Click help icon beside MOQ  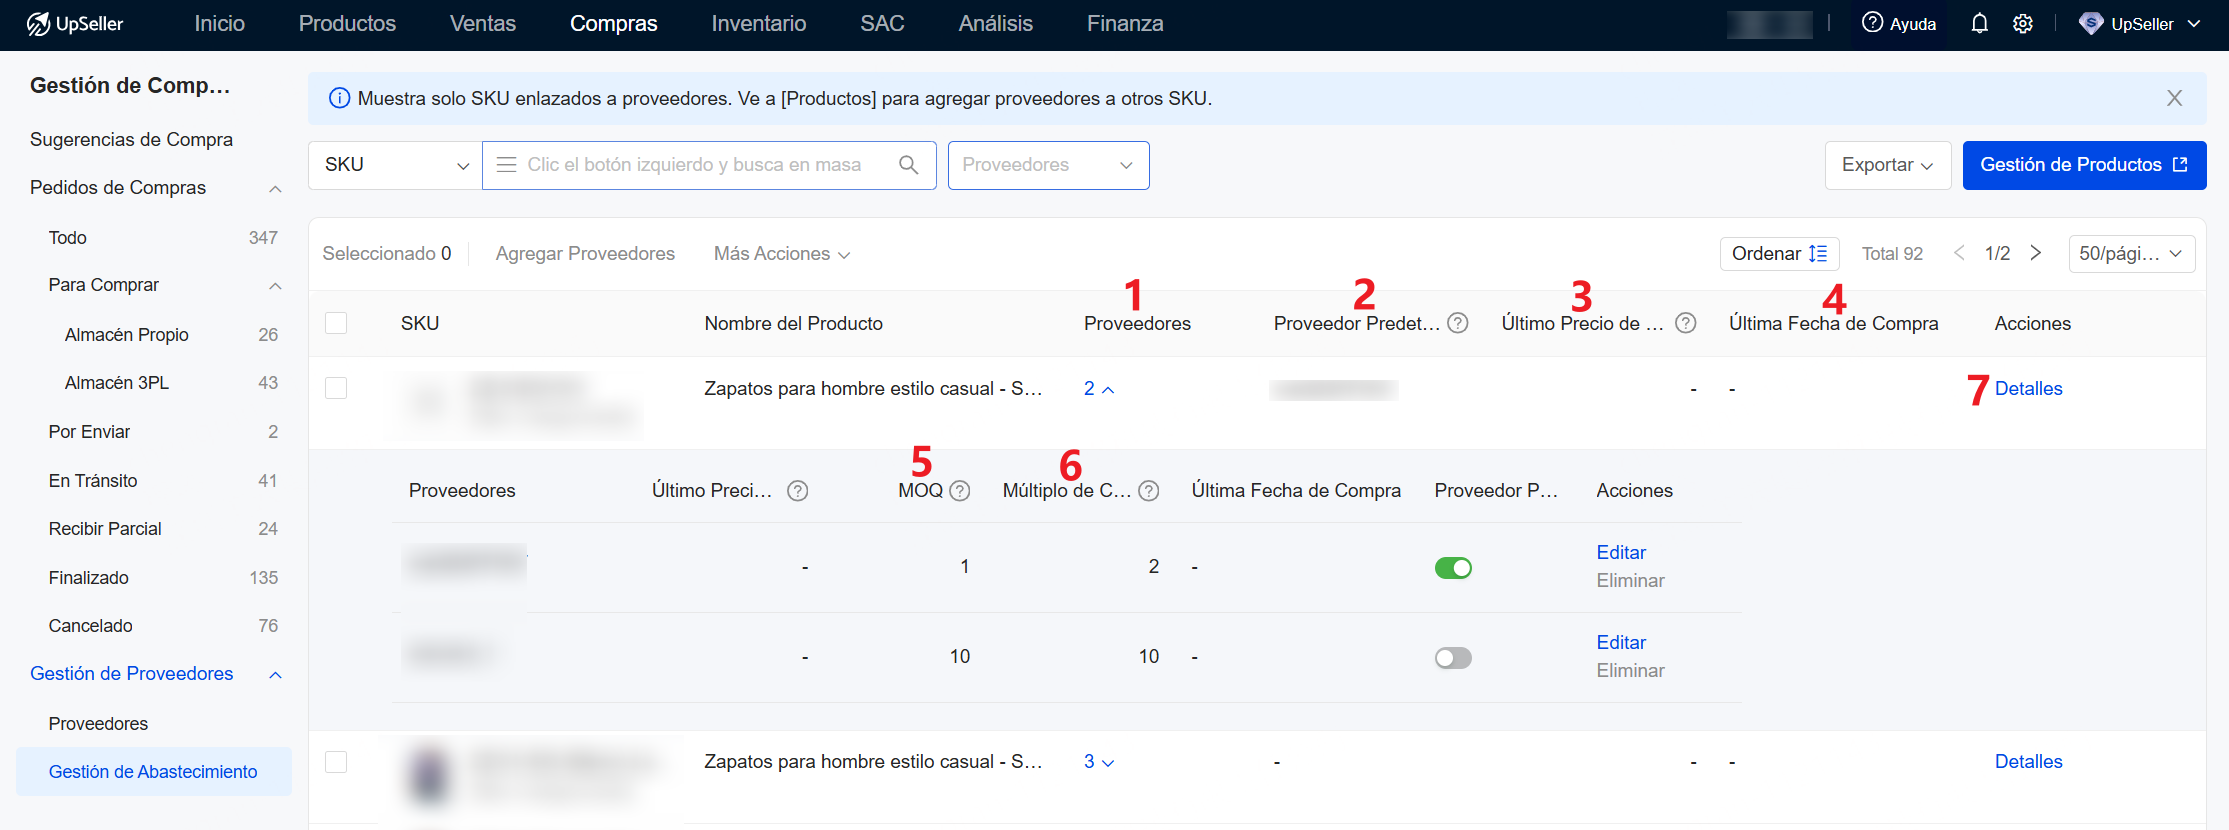pyautogui.click(x=960, y=491)
